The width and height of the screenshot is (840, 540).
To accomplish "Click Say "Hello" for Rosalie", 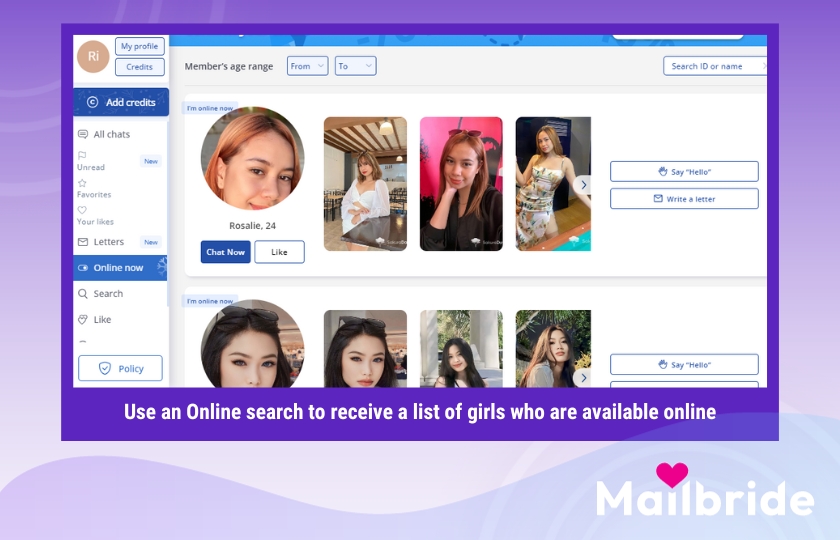I will tap(684, 171).
